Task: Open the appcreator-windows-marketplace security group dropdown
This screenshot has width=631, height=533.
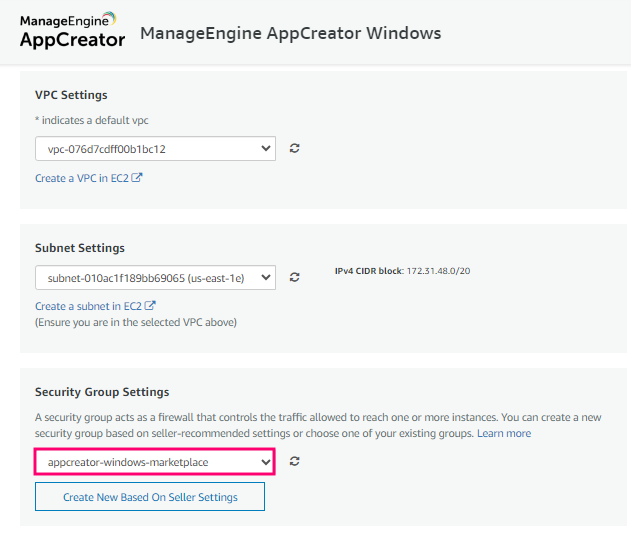Action: click(x=155, y=461)
